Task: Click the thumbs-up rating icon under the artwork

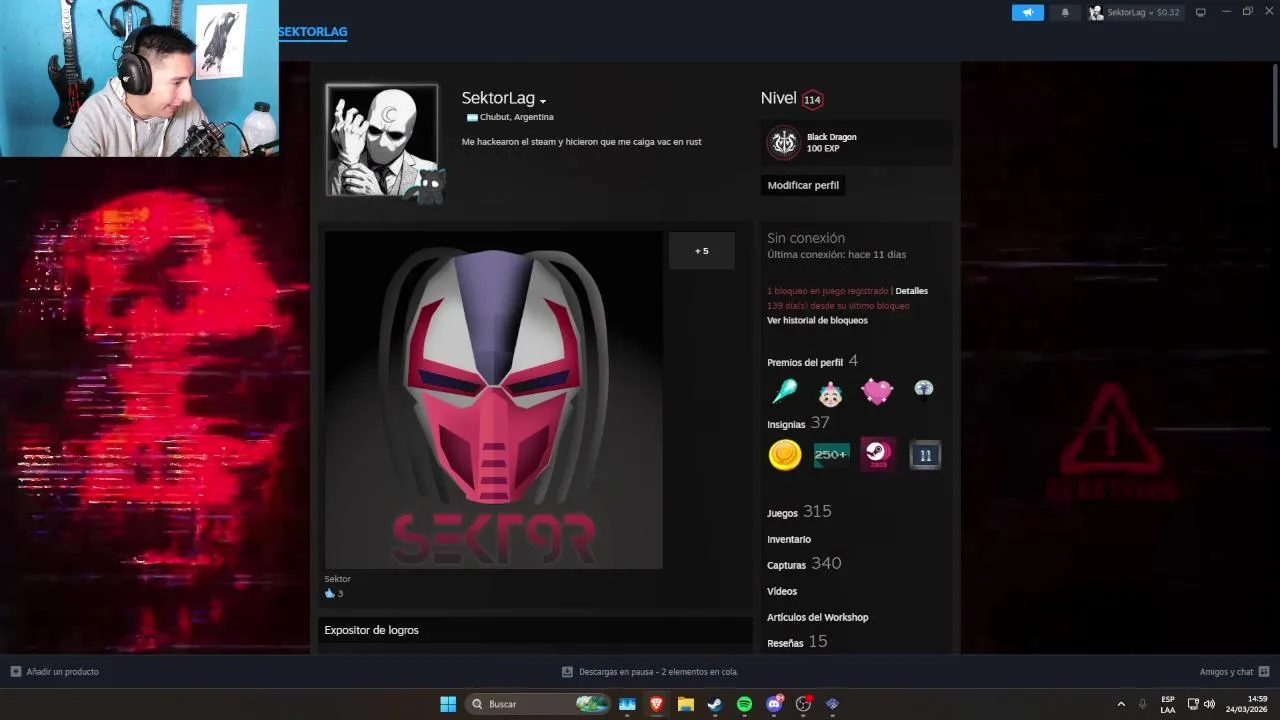Action: [330, 594]
